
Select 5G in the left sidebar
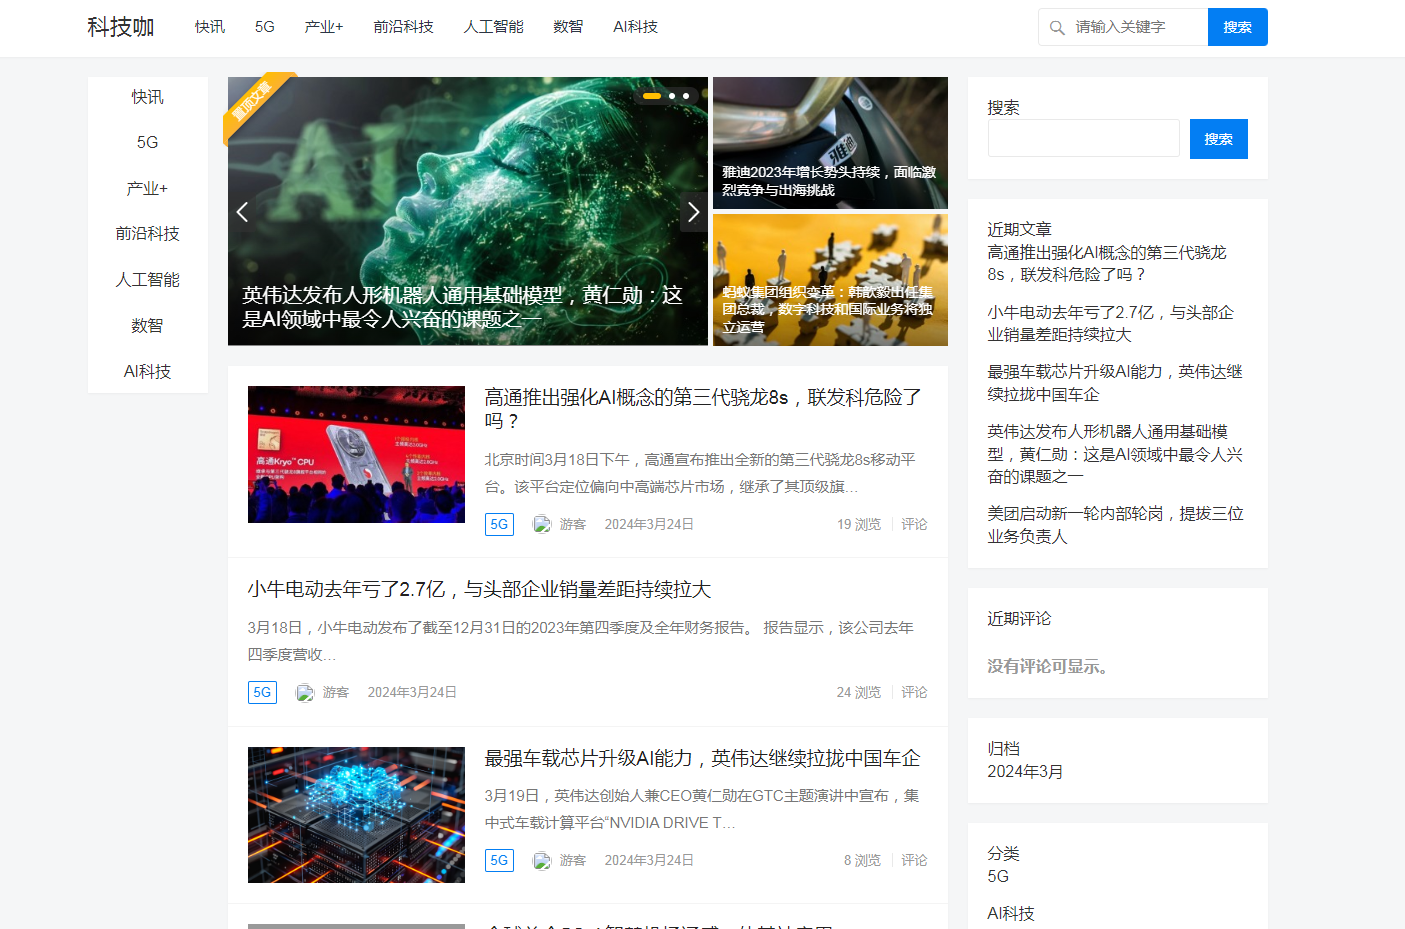(x=148, y=142)
